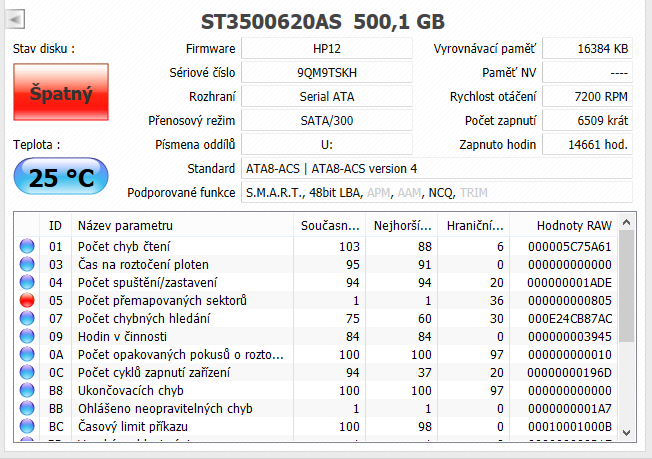The height and width of the screenshot is (459, 652).
Task: Click the blue status icon for ID BC
Action: (27, 427)
